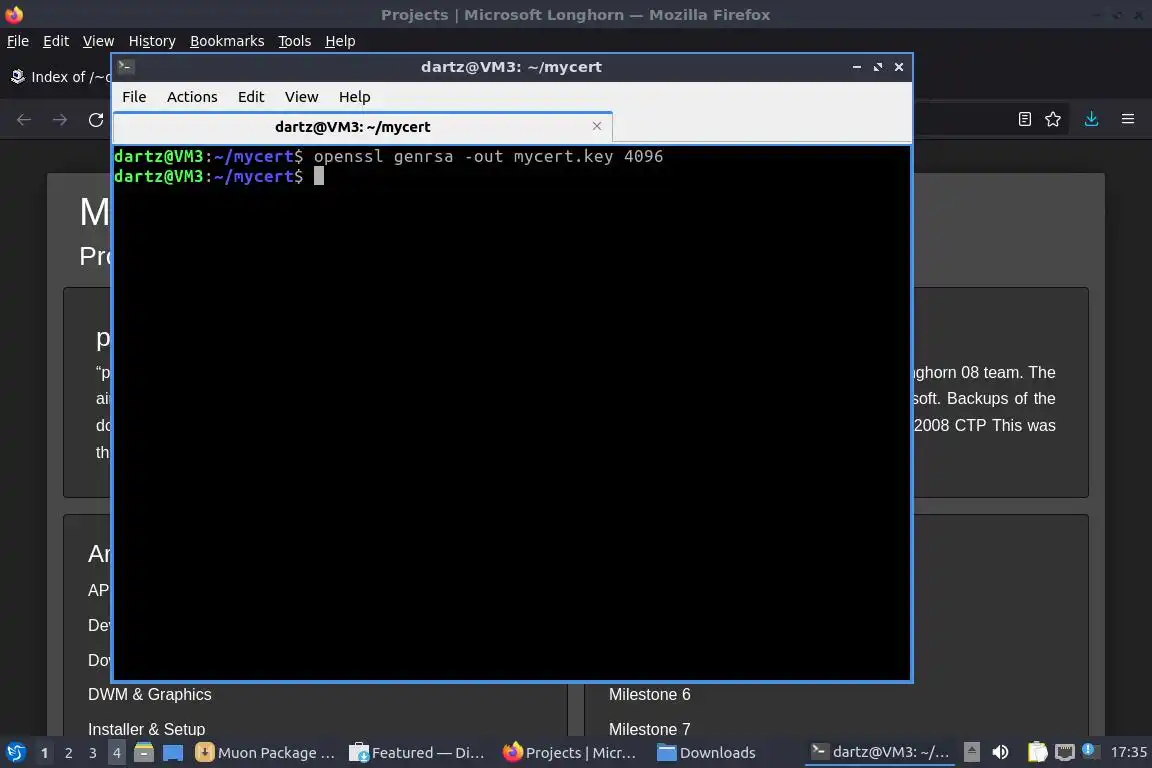This screenshot has height=768, width=1152.
Task: Open the volume control tray icon
Action: [1000, 752]
